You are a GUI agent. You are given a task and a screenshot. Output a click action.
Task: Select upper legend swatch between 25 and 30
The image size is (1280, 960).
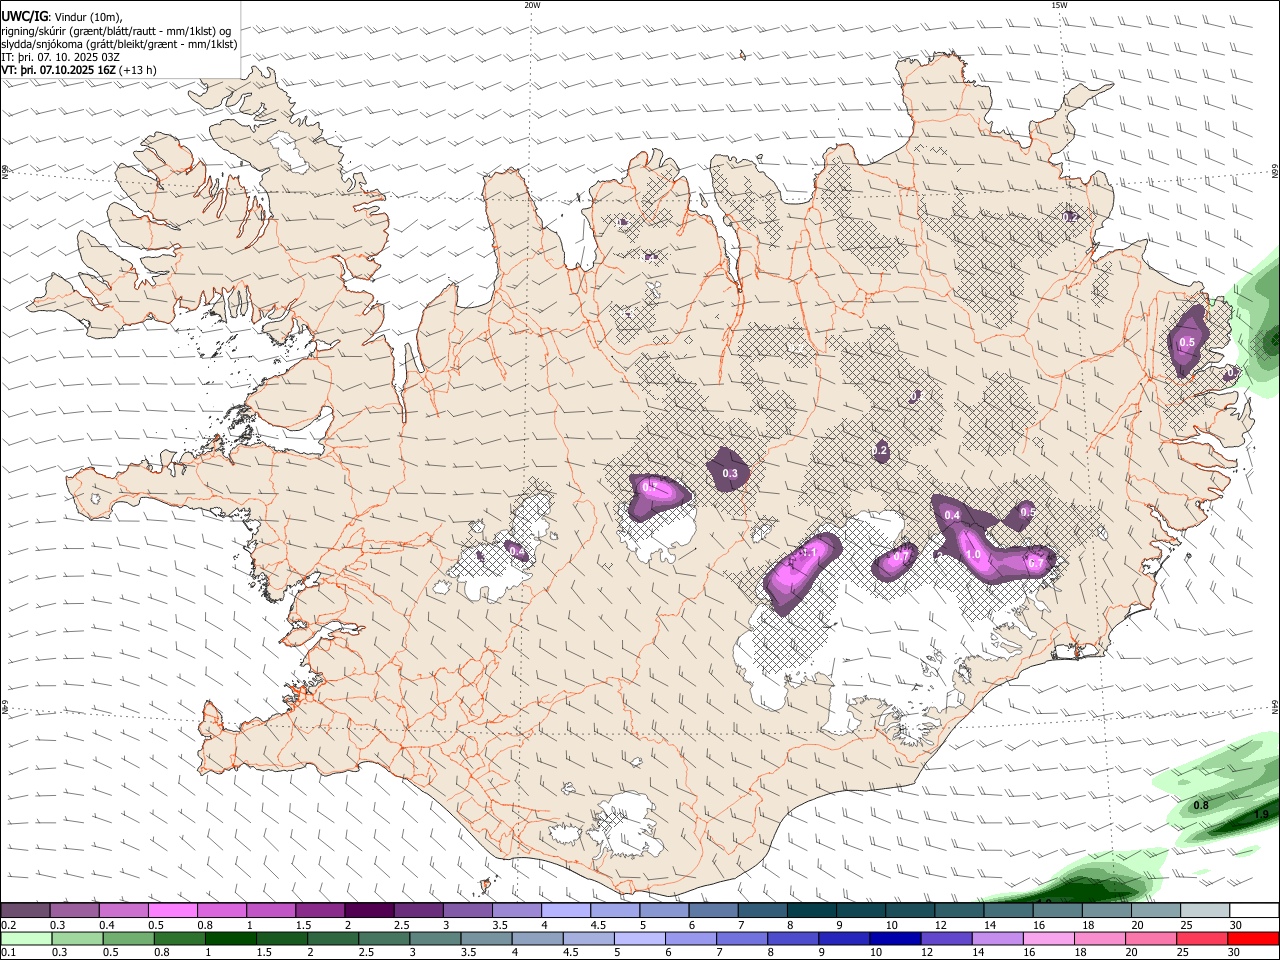click(1205, 910)
